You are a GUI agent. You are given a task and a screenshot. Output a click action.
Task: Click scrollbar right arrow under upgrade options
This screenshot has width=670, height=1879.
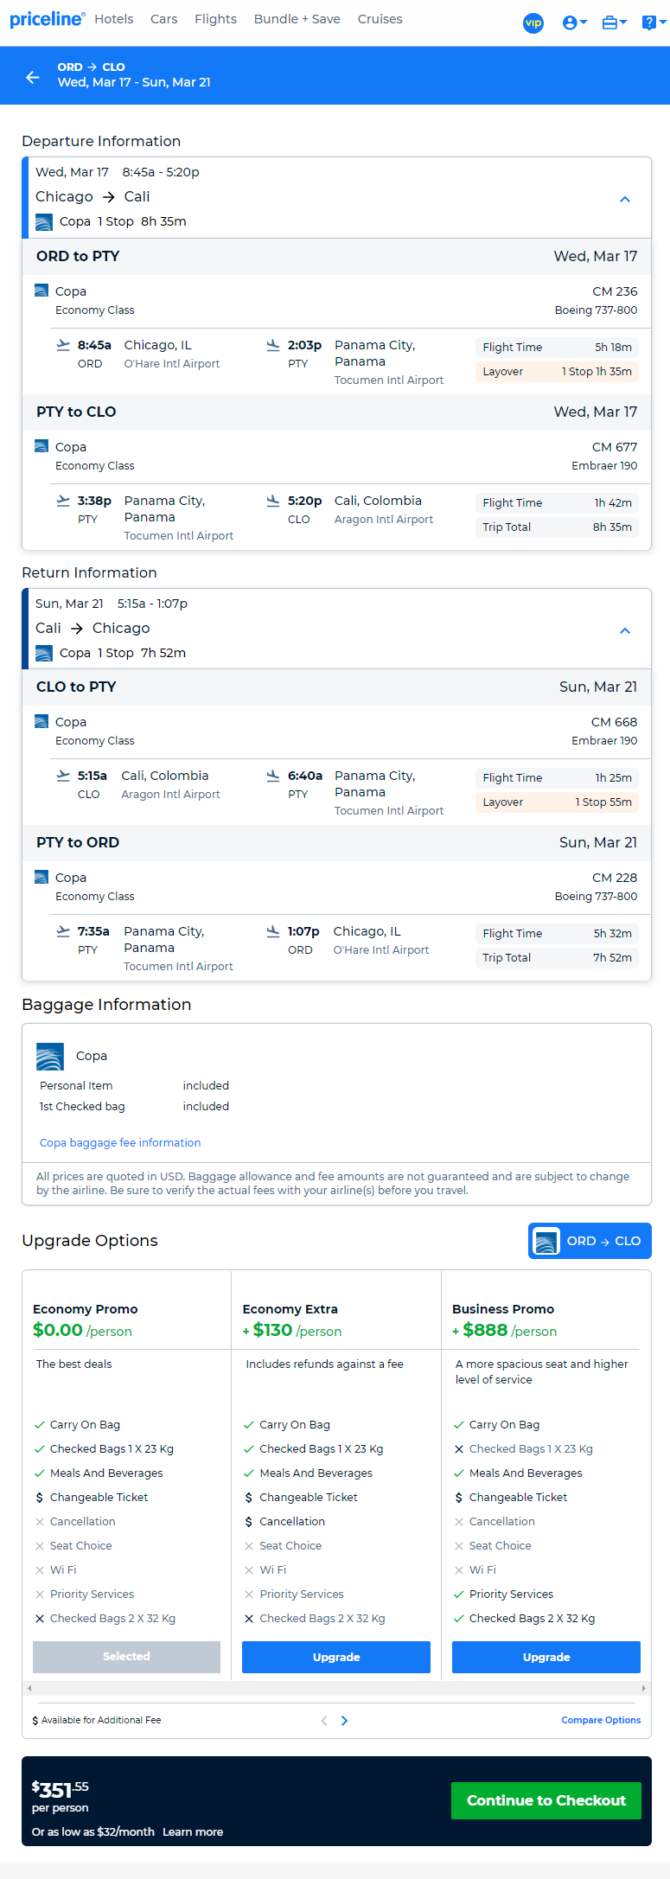click(644, 1688)
